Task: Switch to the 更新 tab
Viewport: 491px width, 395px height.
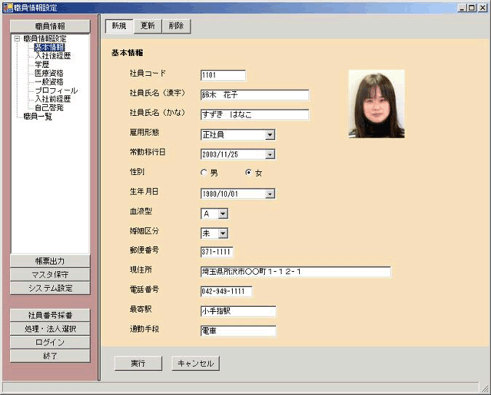Action: click(148, 26)
